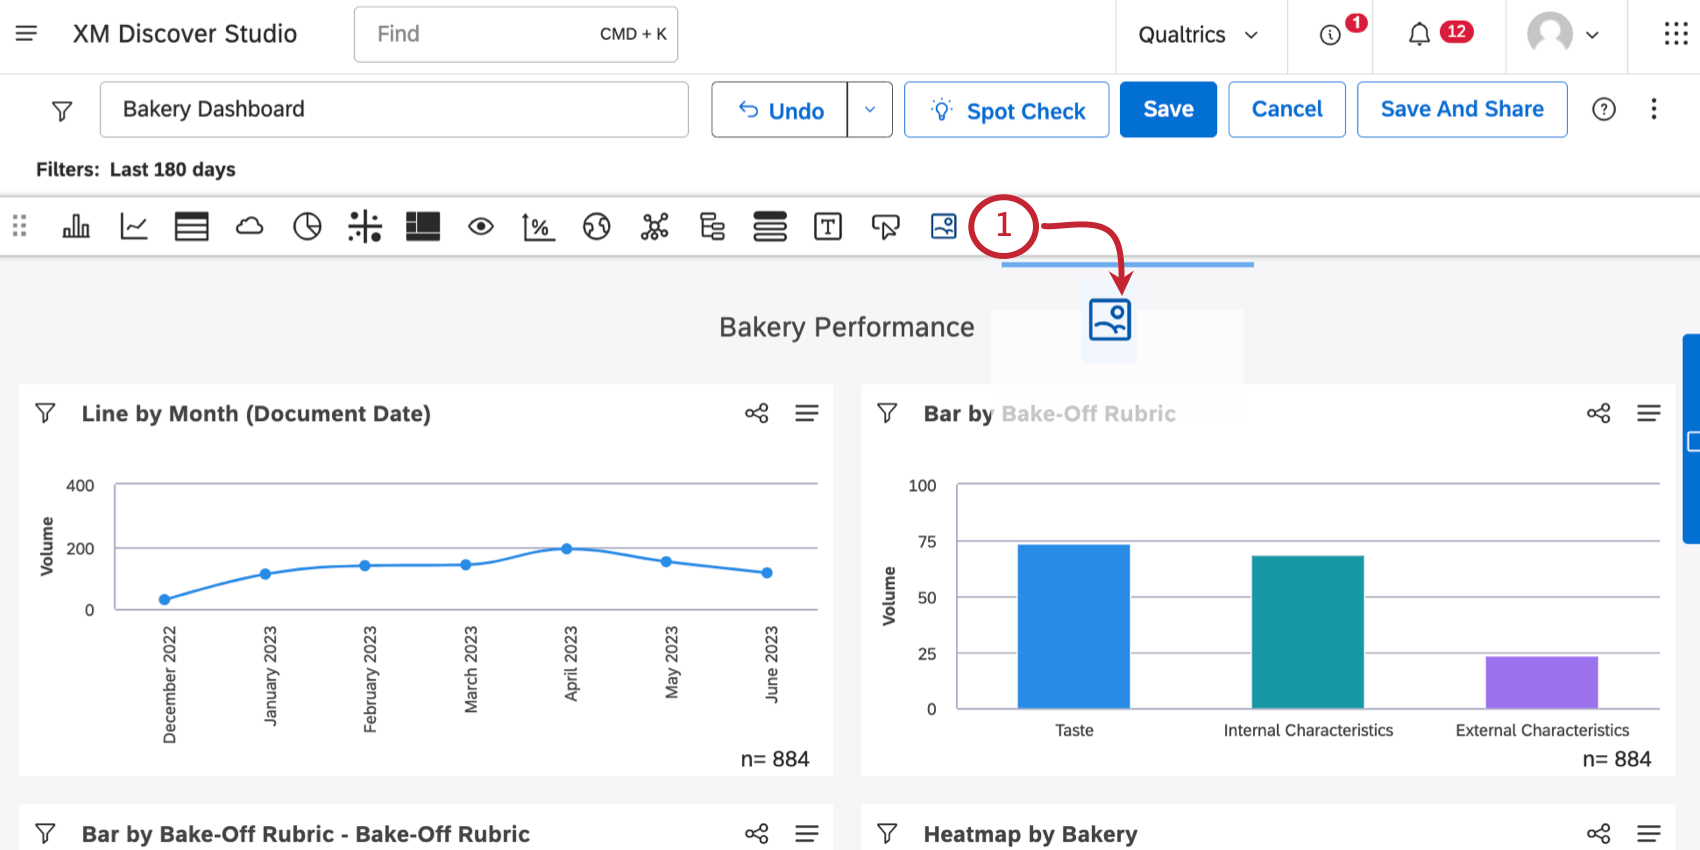The image size is (1700, 850).
Task: Add an image widget from toolbar
Action: (x=943, y=227)
